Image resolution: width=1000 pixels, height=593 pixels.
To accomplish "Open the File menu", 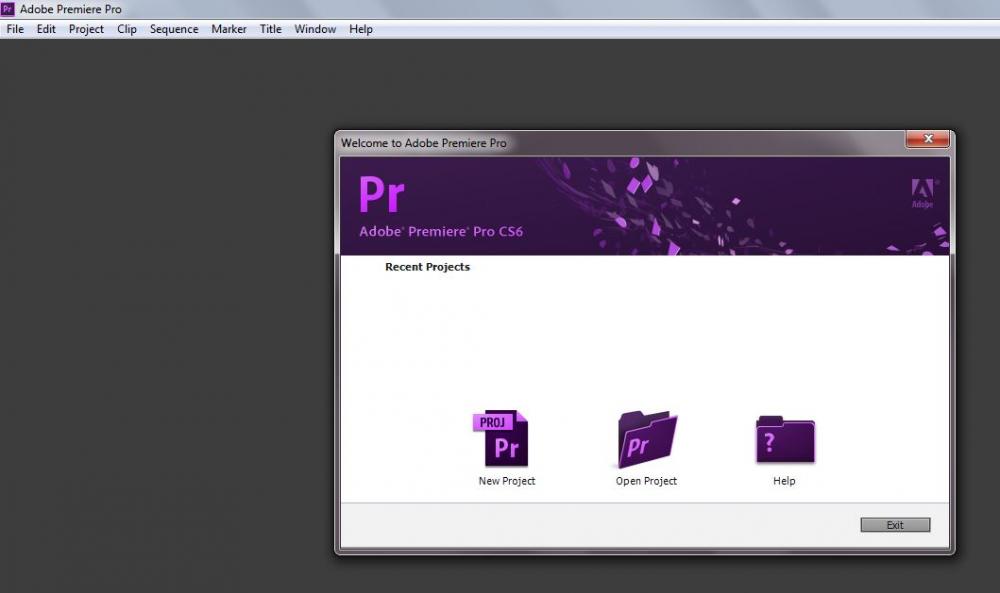I will [x=15, y=29].
